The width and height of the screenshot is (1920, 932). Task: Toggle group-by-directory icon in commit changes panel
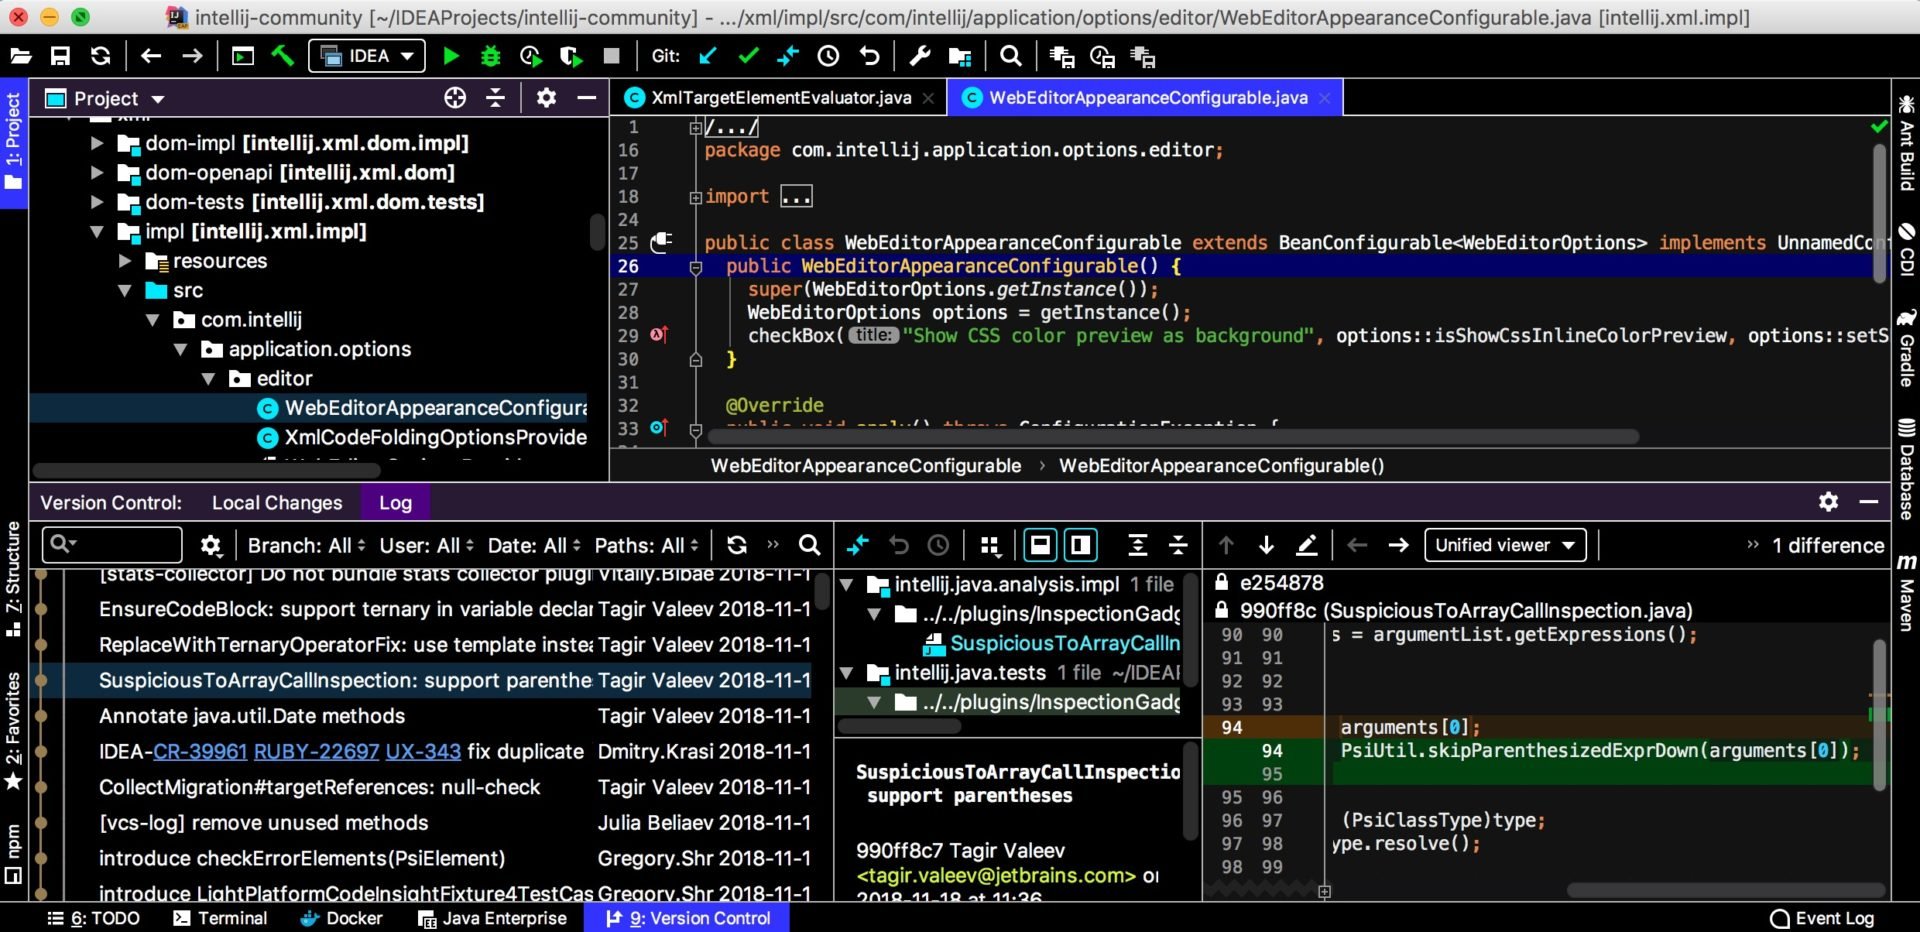(990, 545)
